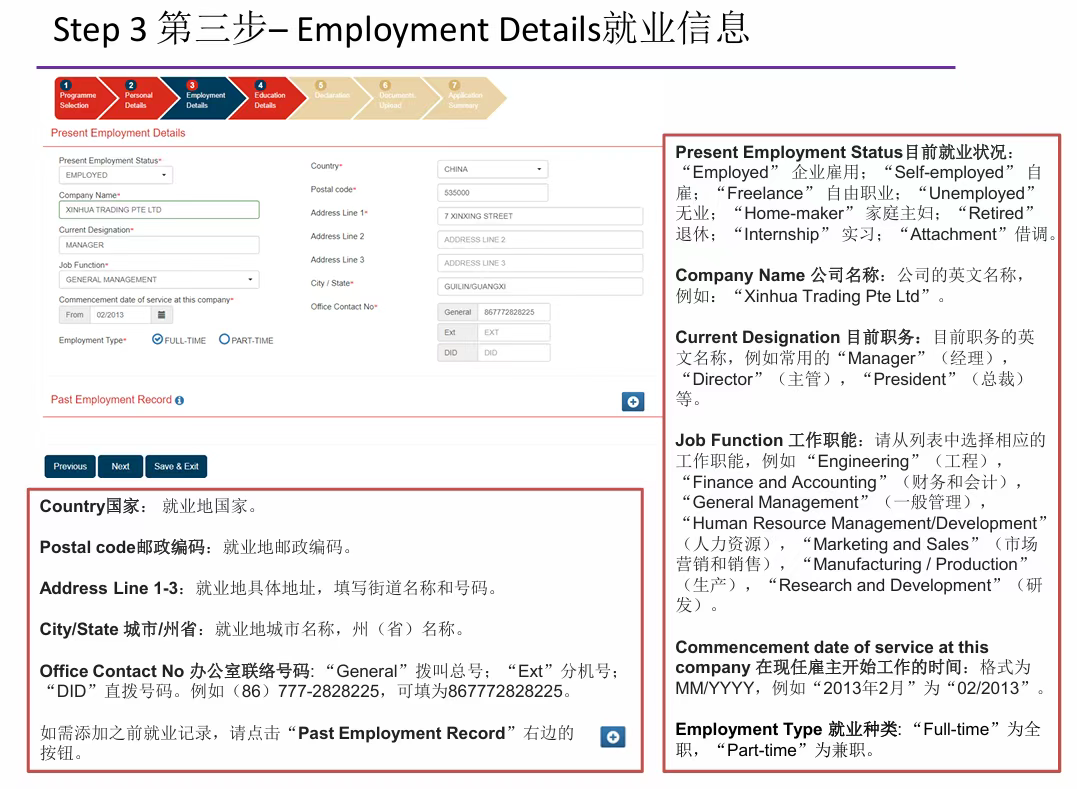Viewport: 1077px width, 789px height.
Task: Click the Previous button
Action: click(x=70, y=466)
